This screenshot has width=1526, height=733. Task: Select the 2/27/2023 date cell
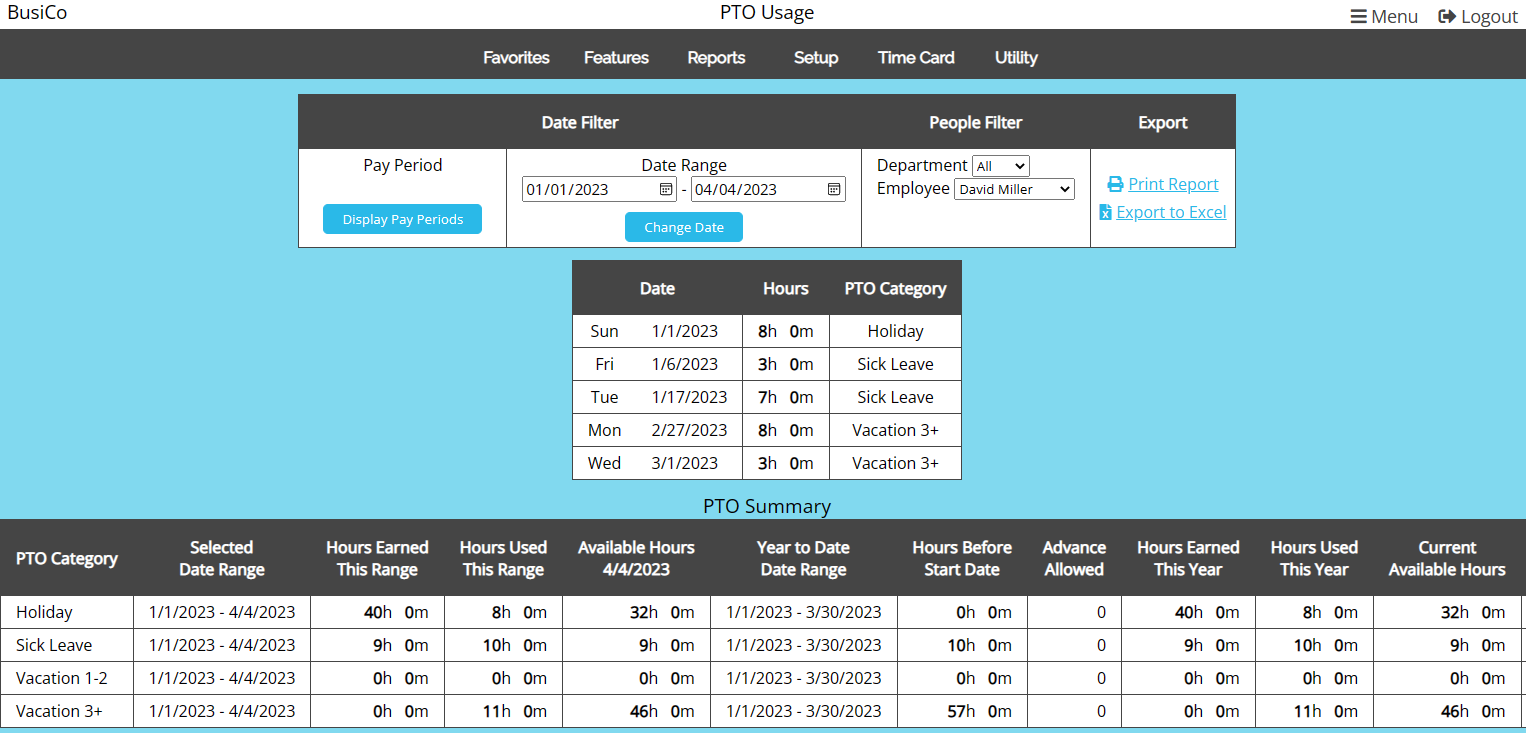point(689,430)
